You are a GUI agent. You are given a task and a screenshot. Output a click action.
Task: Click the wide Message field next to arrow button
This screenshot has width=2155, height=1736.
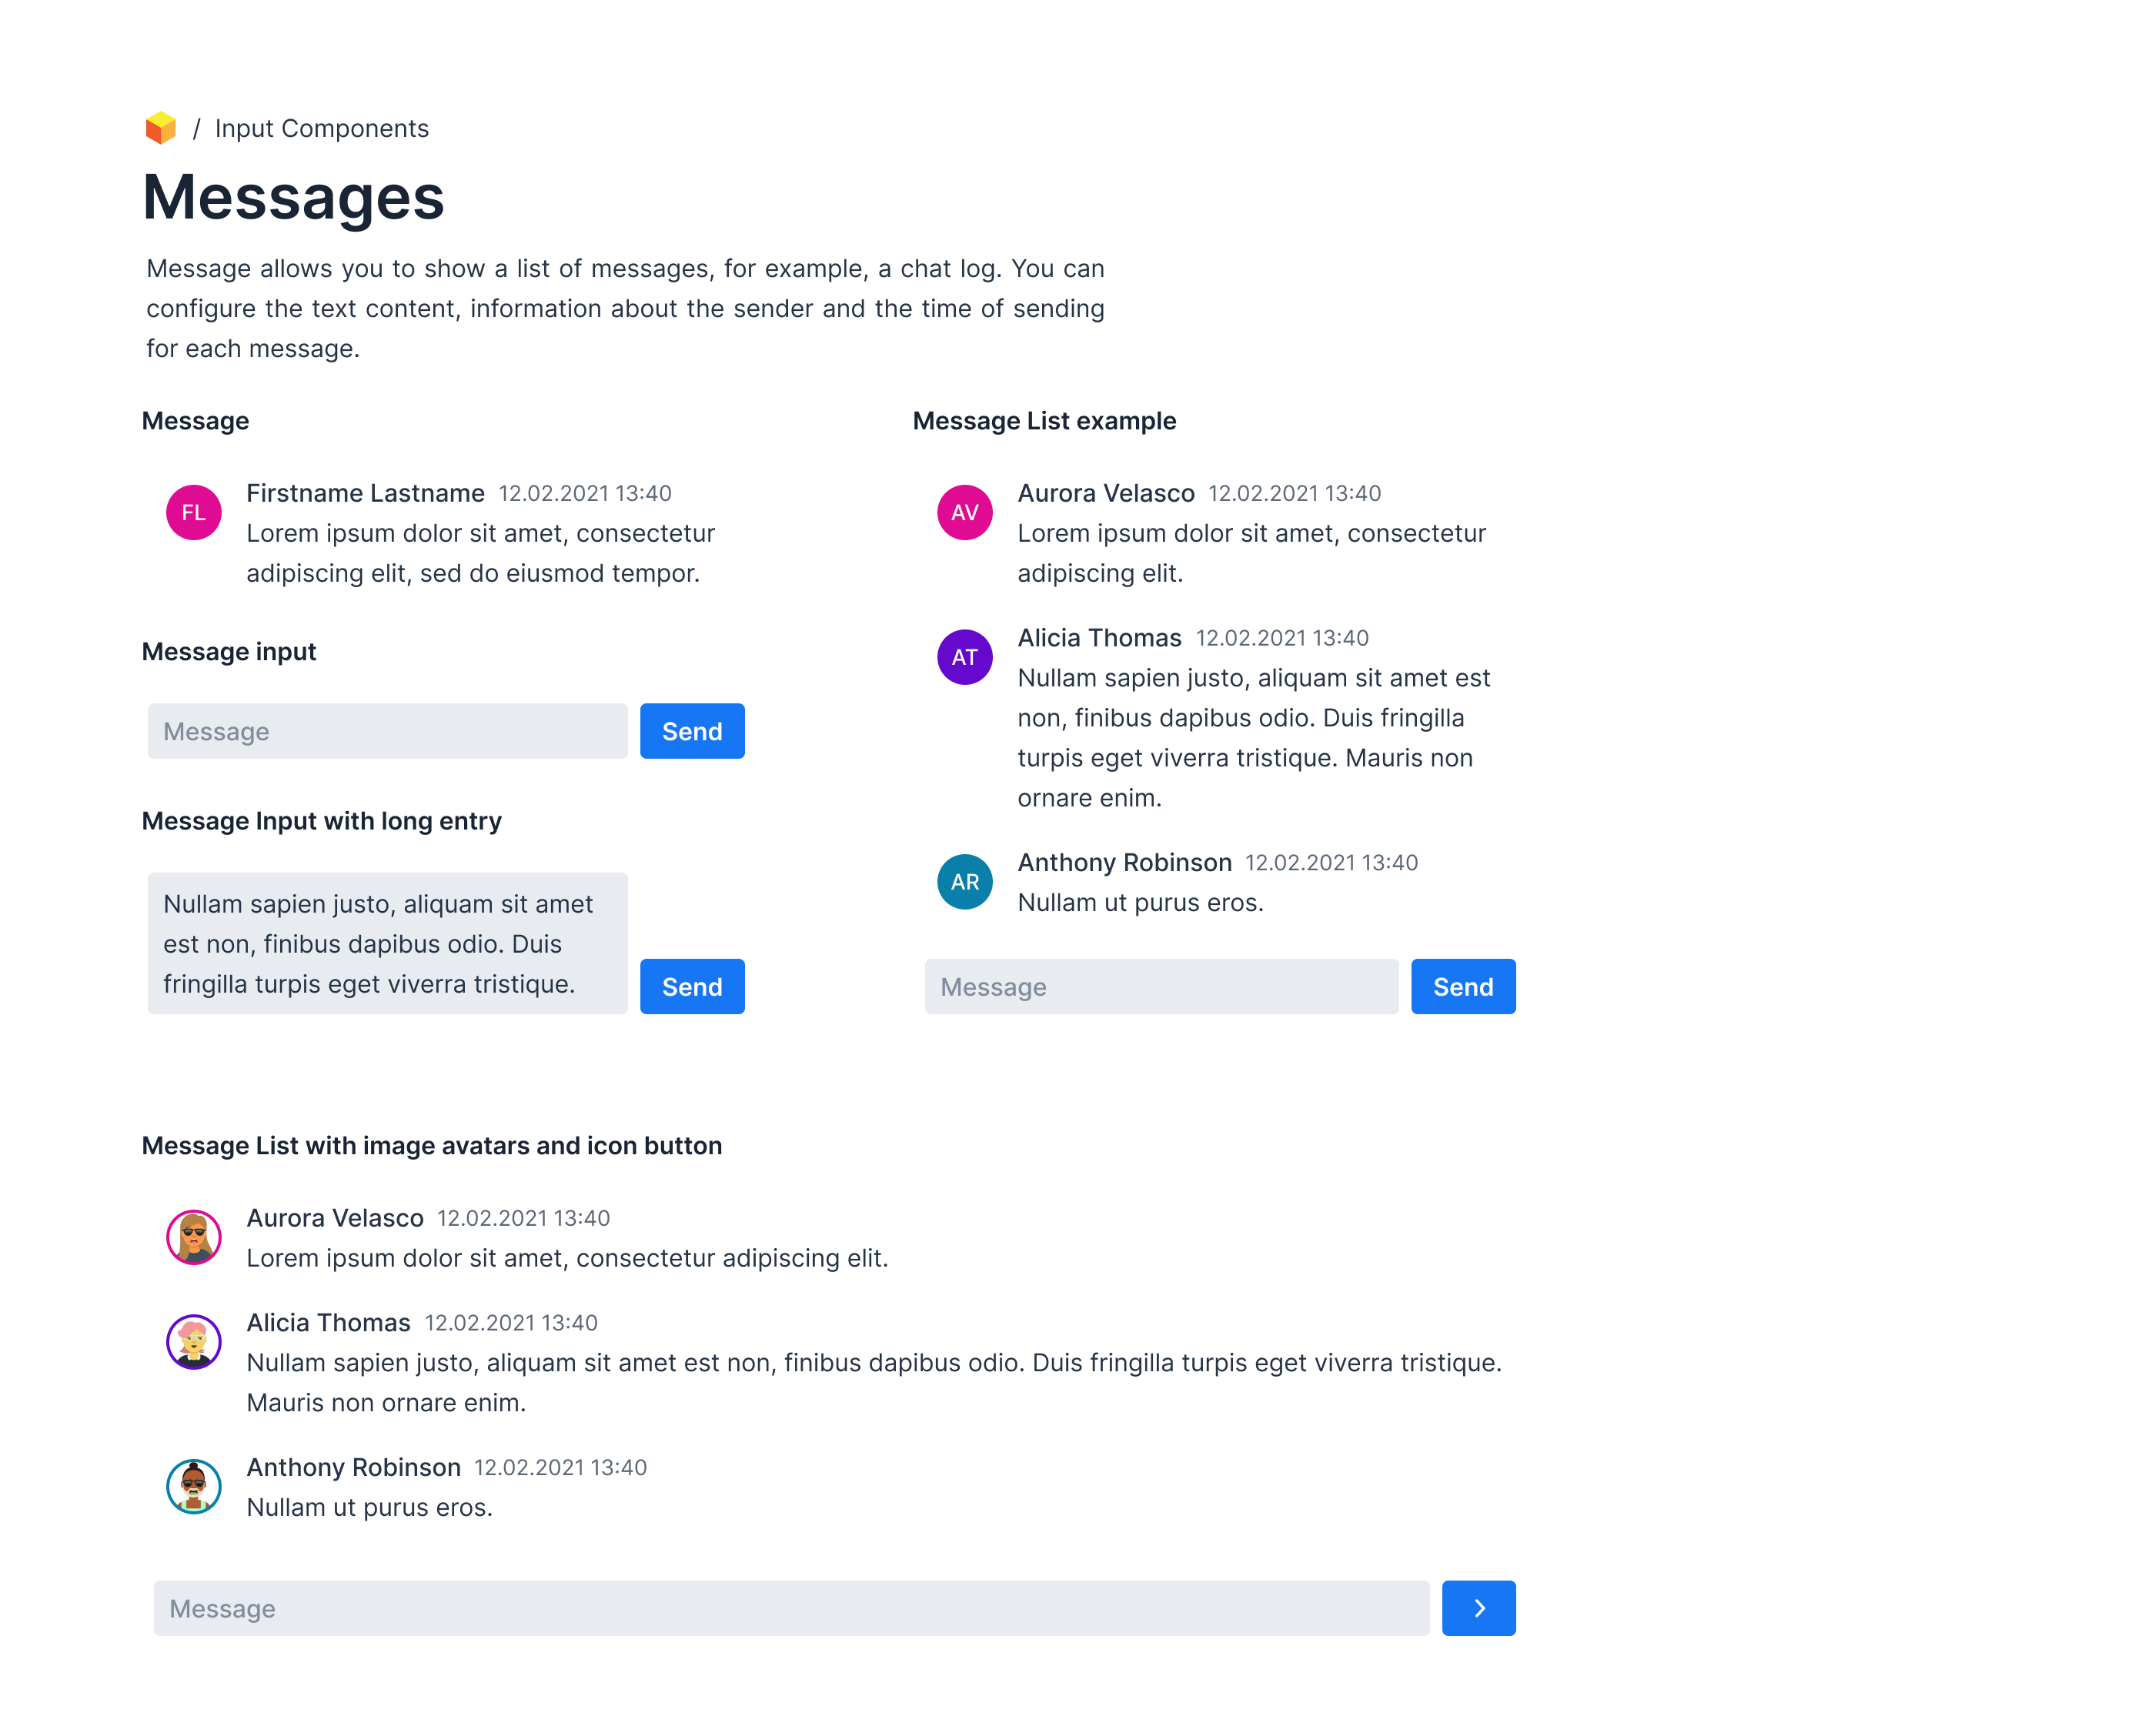[x=791, y=1608]
